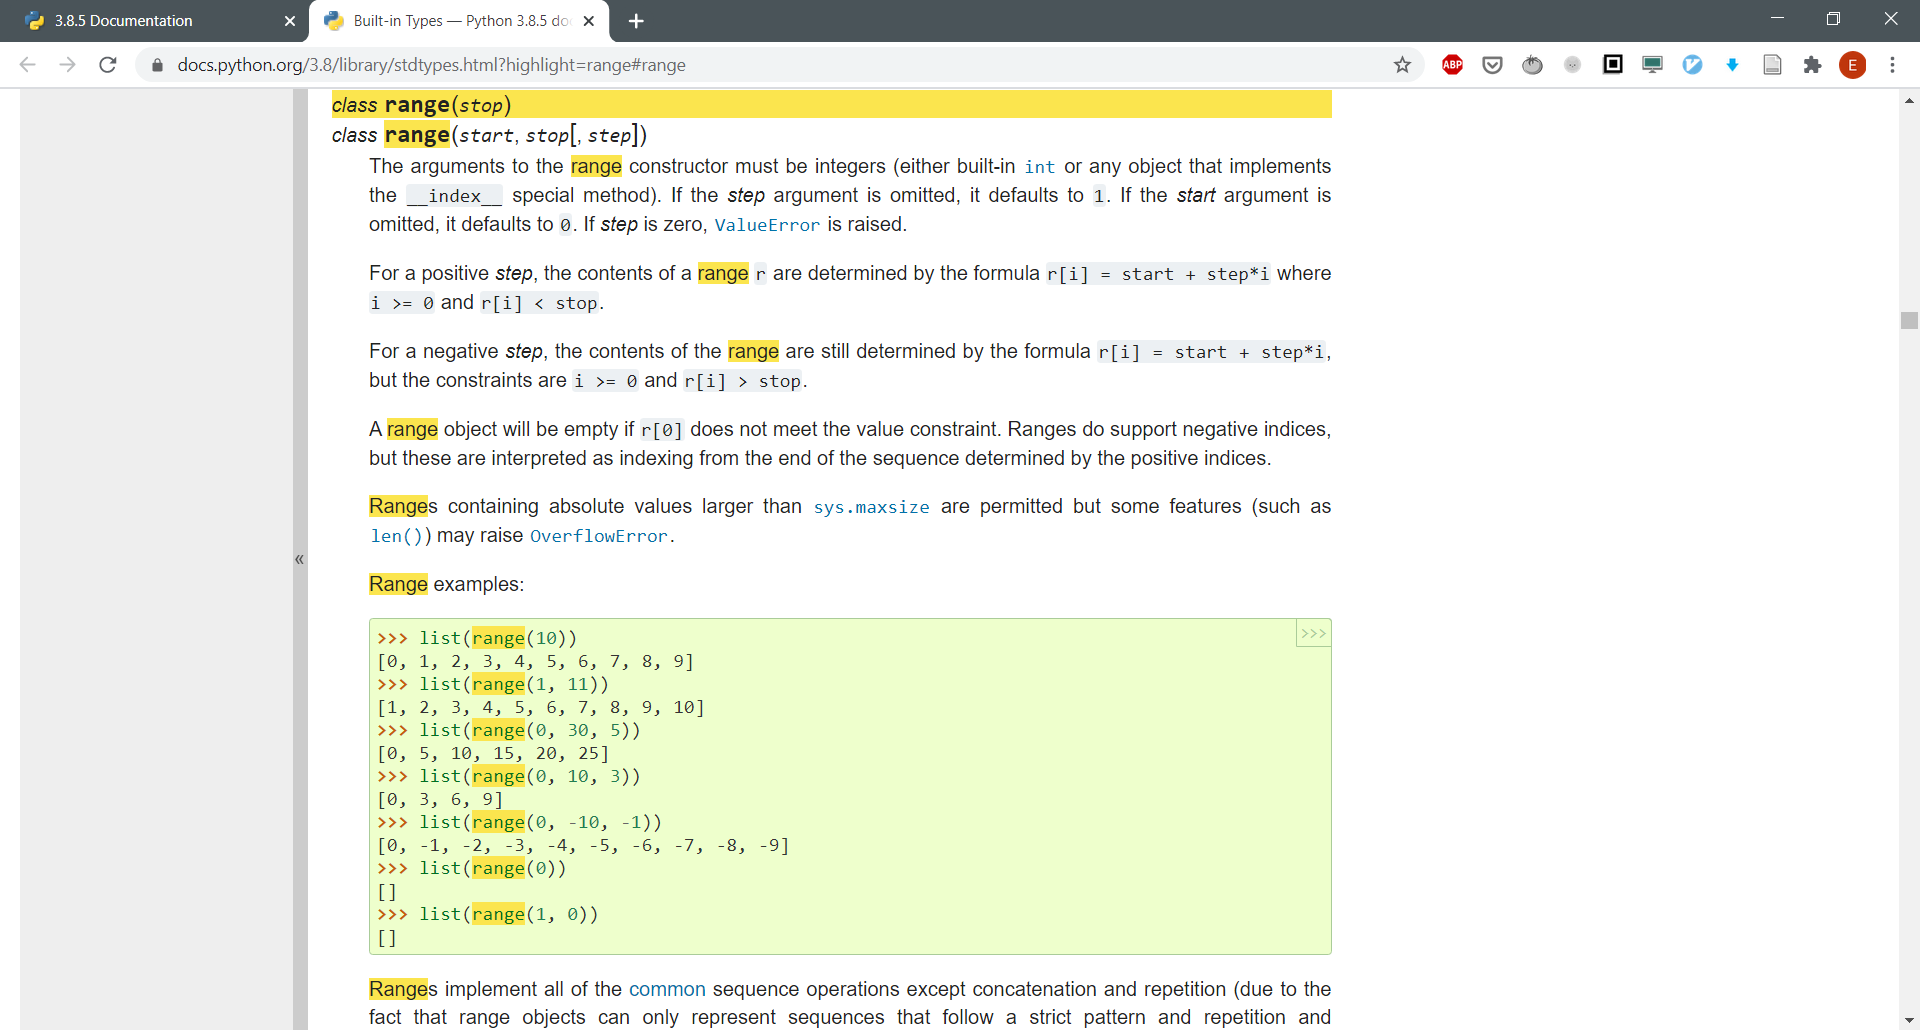Open the OverflowError link
Viewport: 1920px width, 1030px height.
click(x=599, y=536)
